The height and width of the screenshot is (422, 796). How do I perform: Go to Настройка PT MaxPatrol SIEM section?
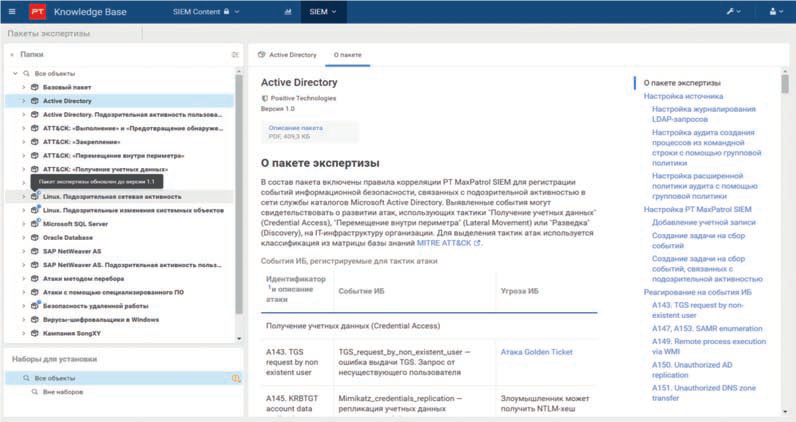pos(698,209)
